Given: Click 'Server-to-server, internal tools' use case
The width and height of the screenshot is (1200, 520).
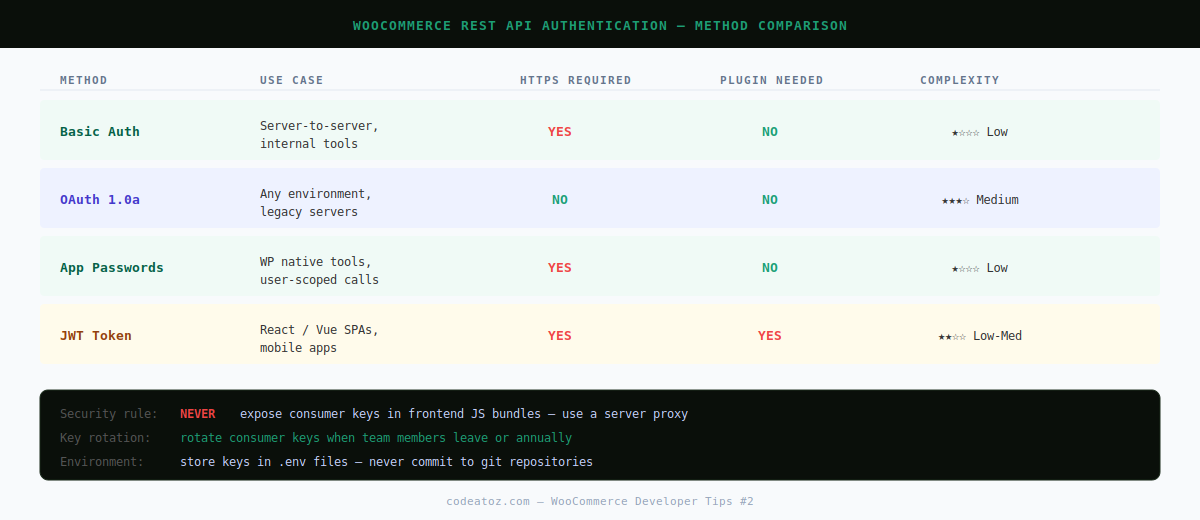Looking at the screenshot, I should 320,135.
